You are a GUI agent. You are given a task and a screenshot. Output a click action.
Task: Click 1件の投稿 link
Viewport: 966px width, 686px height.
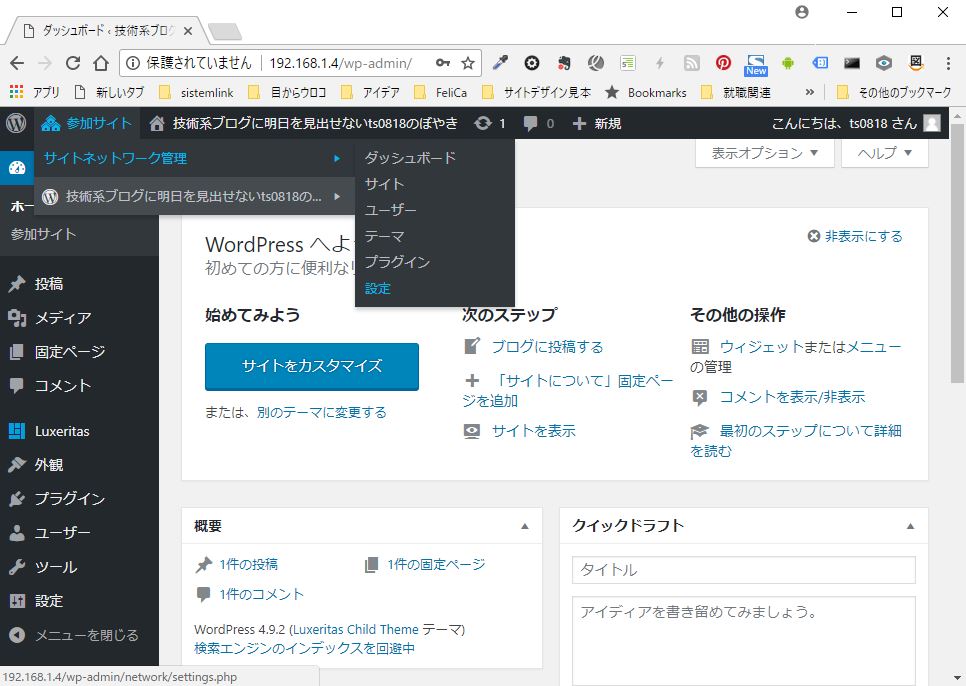point(248,564)
